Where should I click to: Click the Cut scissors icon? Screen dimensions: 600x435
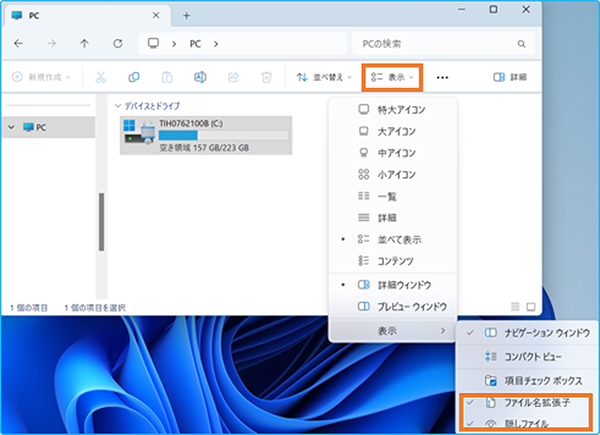(x=100, y=77)
